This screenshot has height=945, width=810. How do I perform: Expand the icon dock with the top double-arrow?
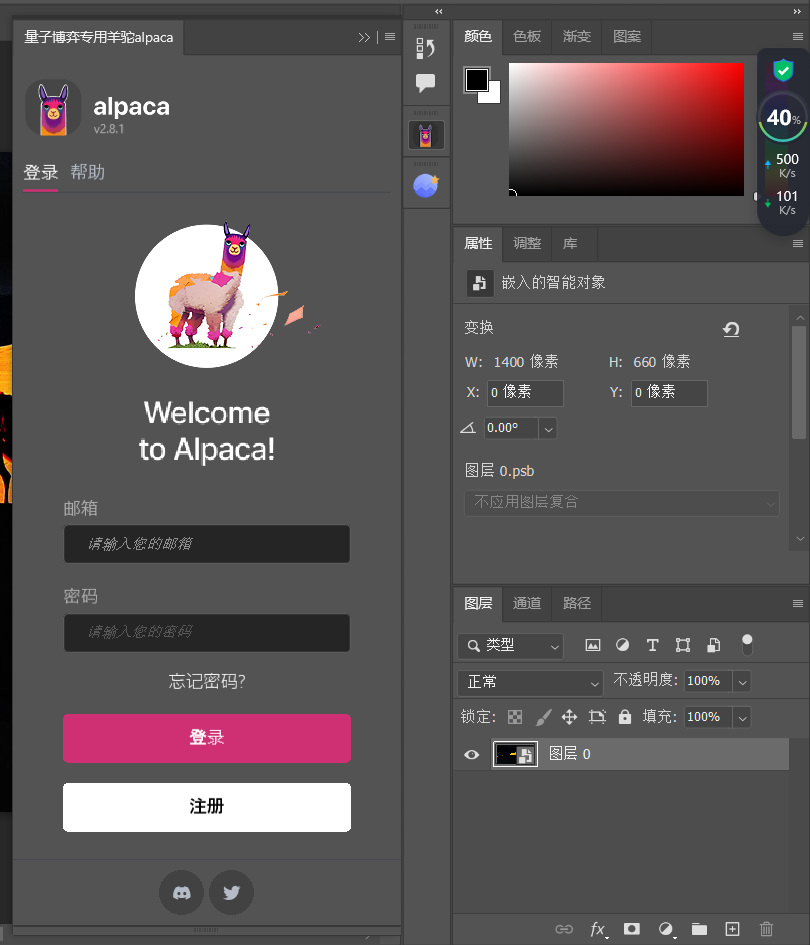pos(439,11)
